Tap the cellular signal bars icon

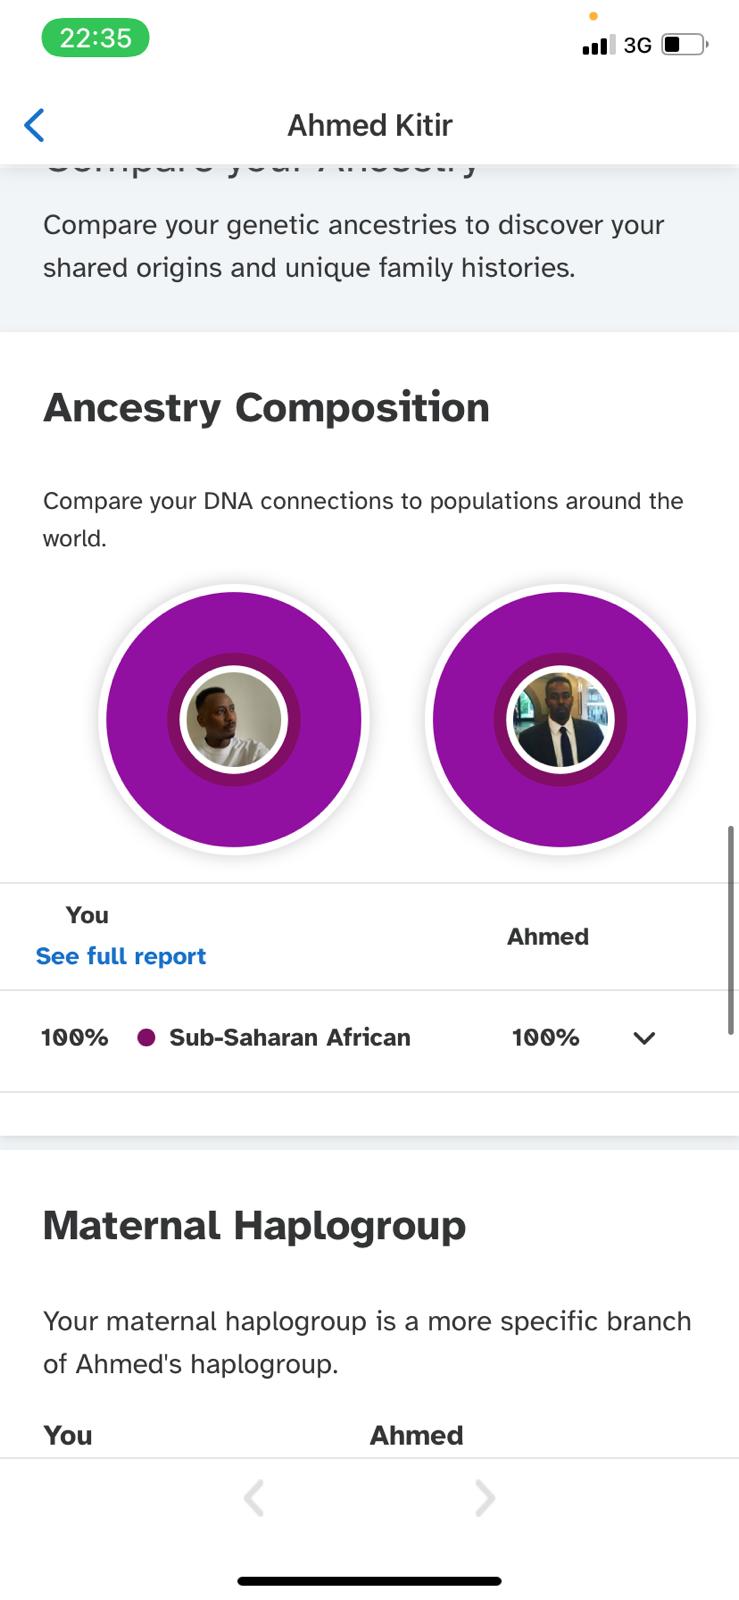click(598, 45)
